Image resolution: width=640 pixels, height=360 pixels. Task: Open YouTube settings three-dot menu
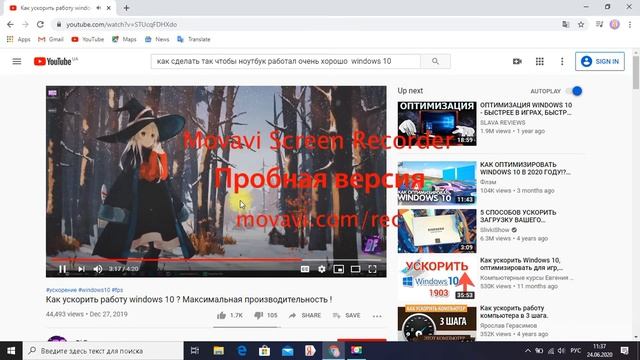[x=562, y=61]
